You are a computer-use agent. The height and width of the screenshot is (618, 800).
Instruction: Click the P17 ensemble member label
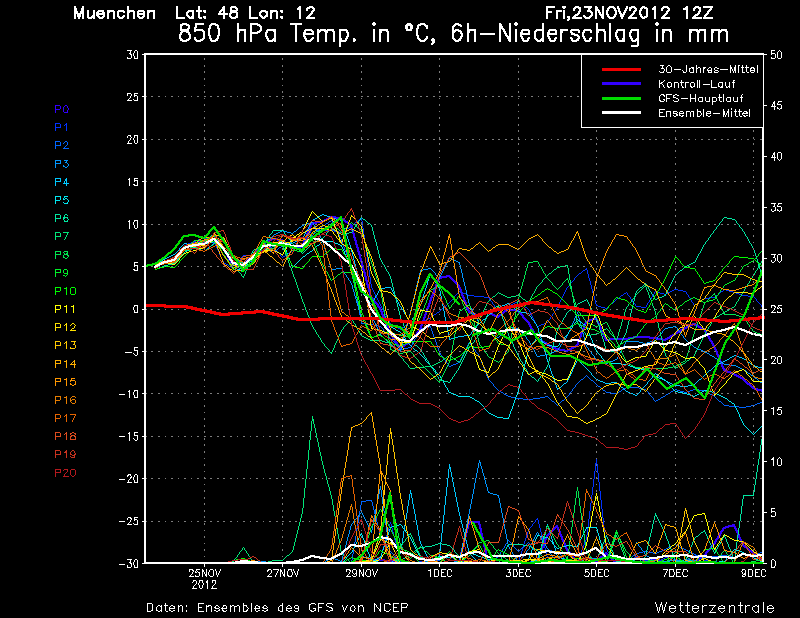[x=65, y=418]
